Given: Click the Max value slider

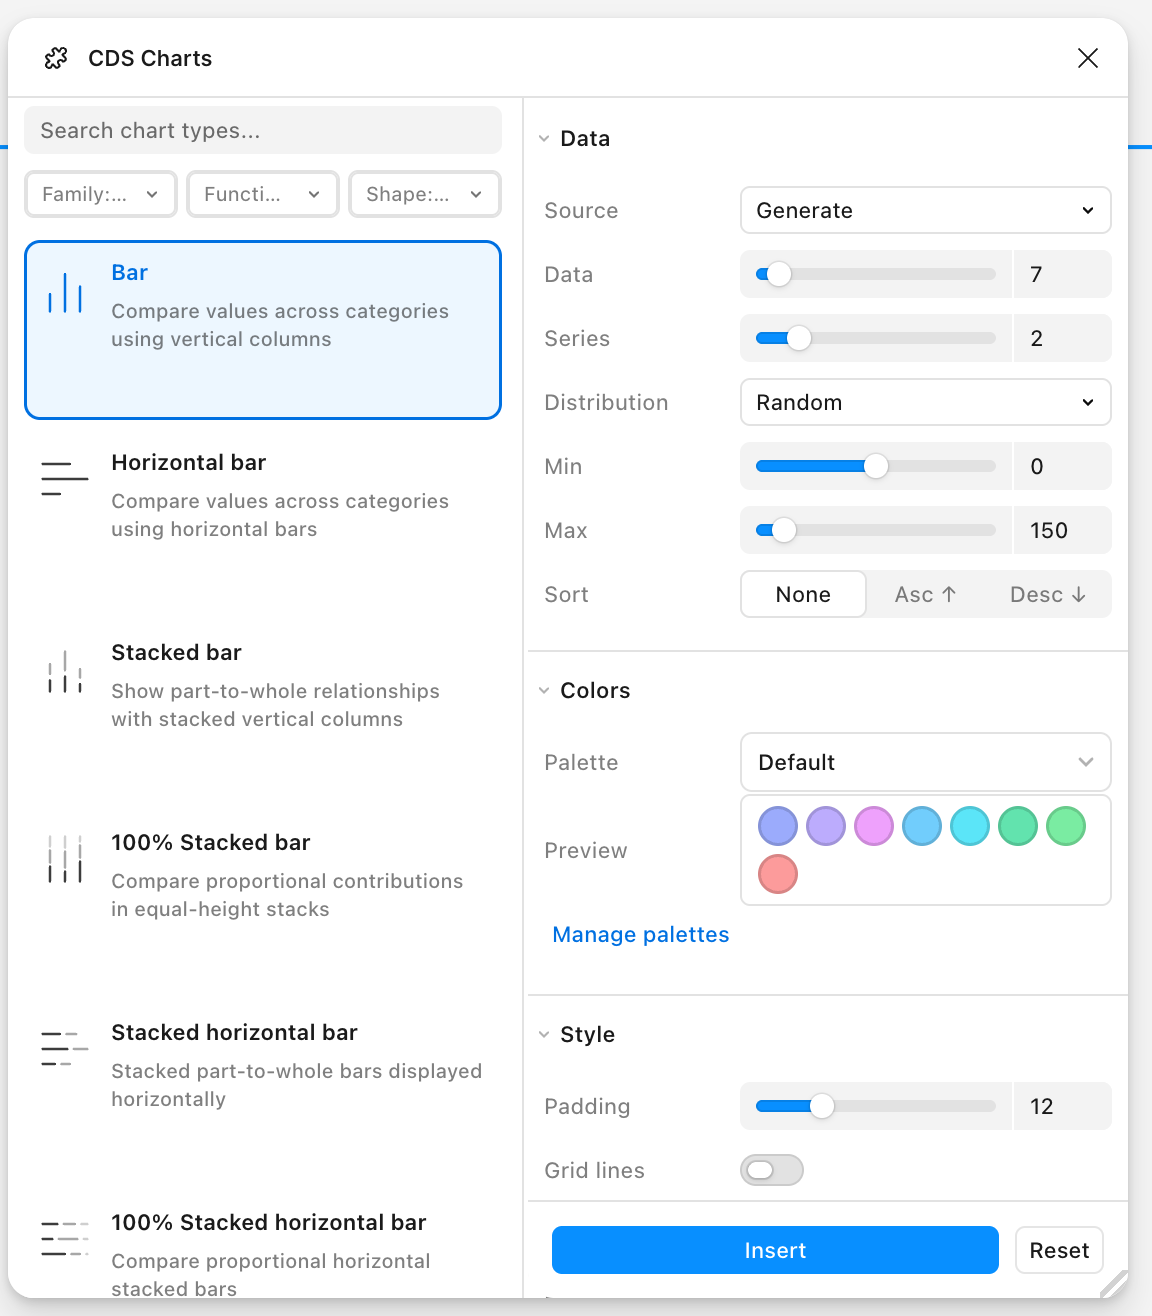Looking at the screenshot, I should 876,530.
